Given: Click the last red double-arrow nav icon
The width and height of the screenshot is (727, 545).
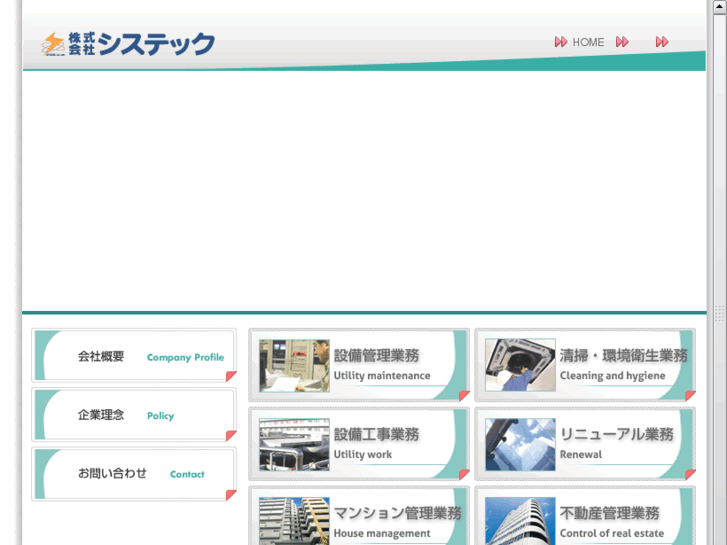Looking at the screenshot, I should (x=662, y=42).
